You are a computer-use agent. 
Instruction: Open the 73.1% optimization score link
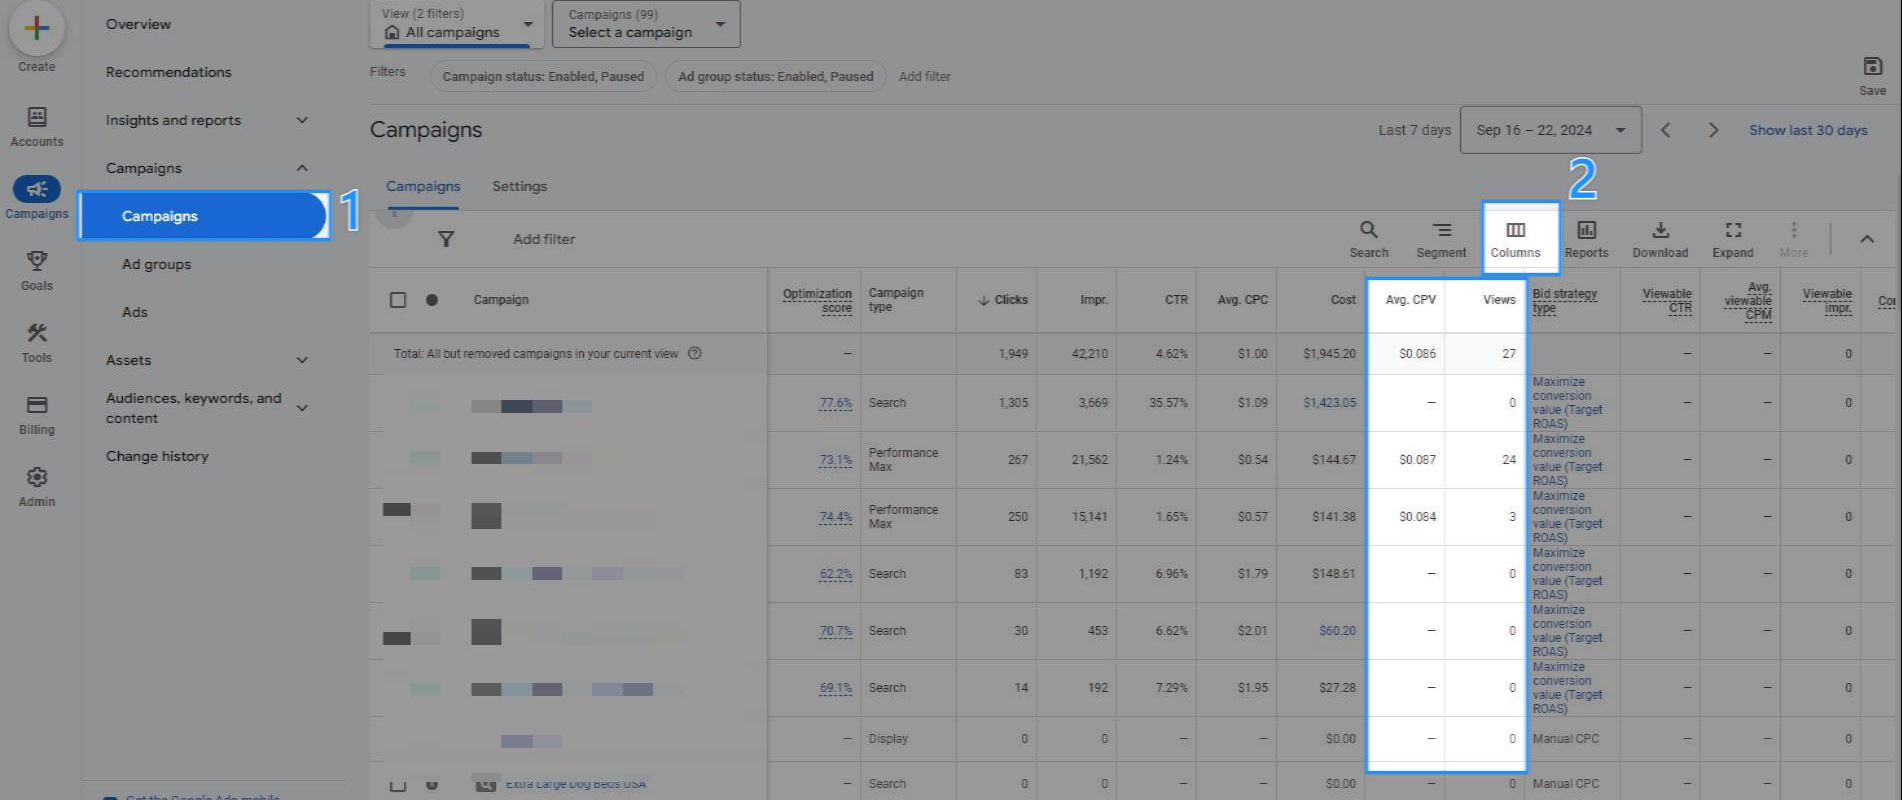coord(835,460)
